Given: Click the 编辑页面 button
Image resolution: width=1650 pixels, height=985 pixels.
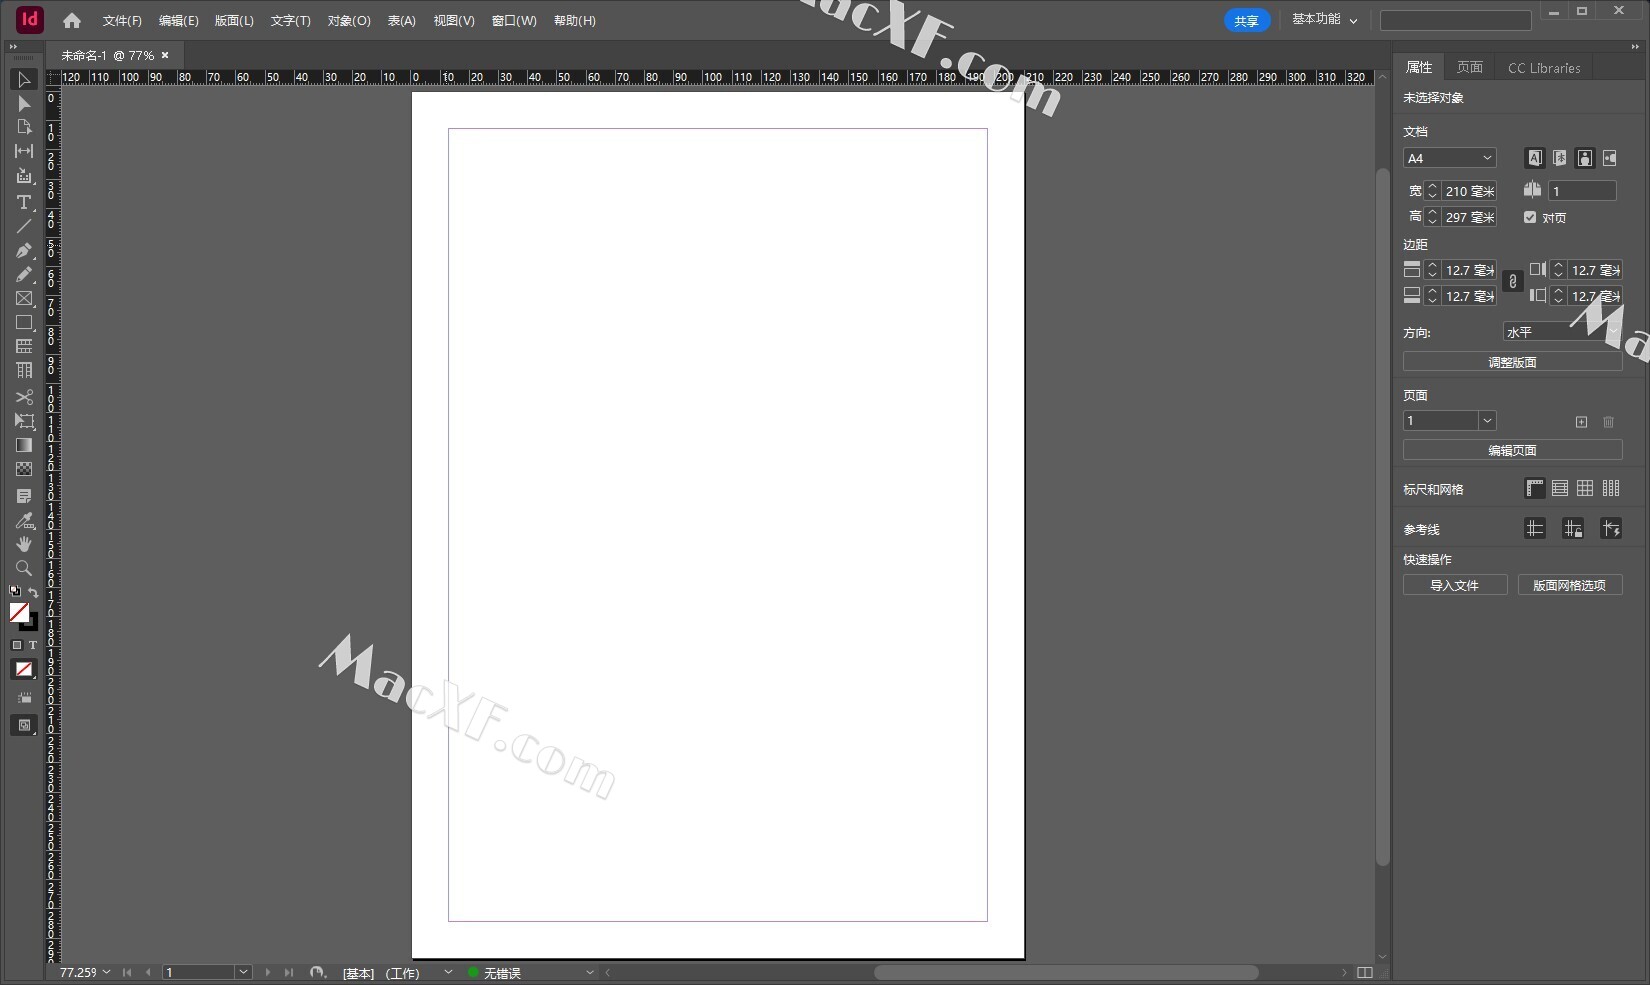Looking at the screenshot, I should pos(1512,450).
